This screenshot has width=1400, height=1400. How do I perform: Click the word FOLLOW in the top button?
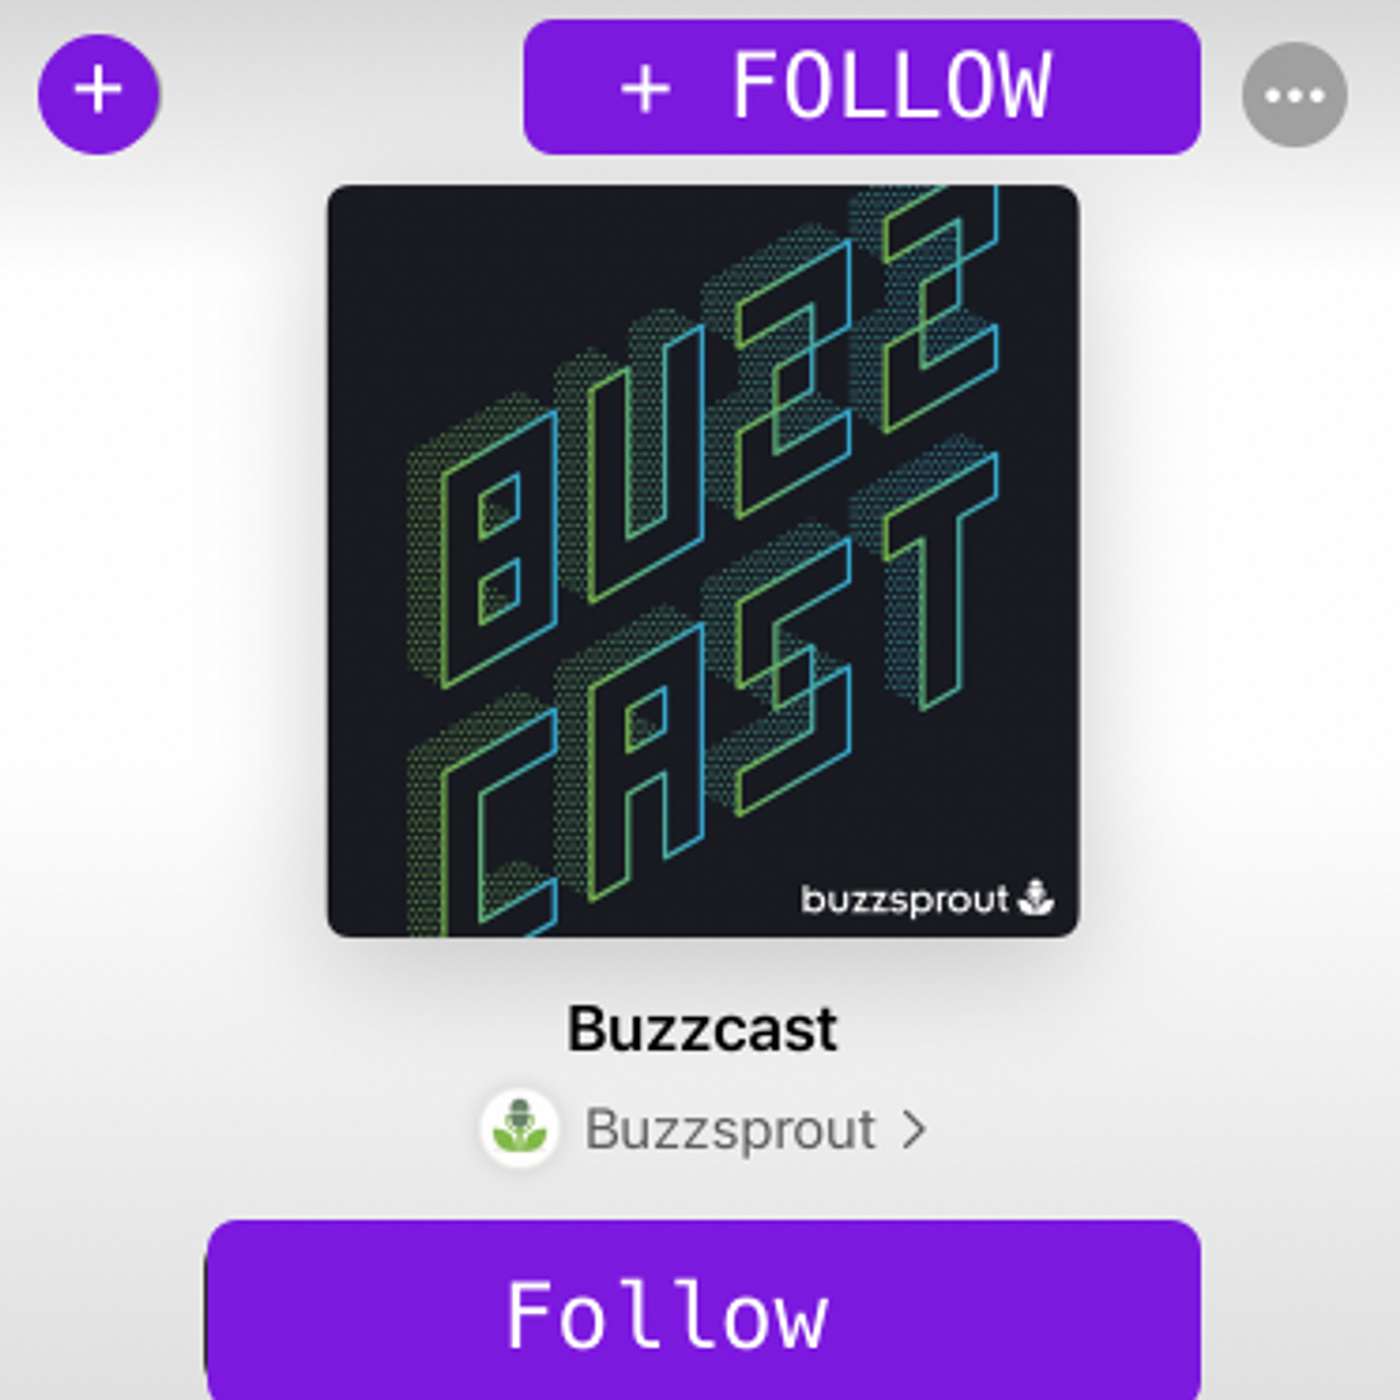pos(891,86)
